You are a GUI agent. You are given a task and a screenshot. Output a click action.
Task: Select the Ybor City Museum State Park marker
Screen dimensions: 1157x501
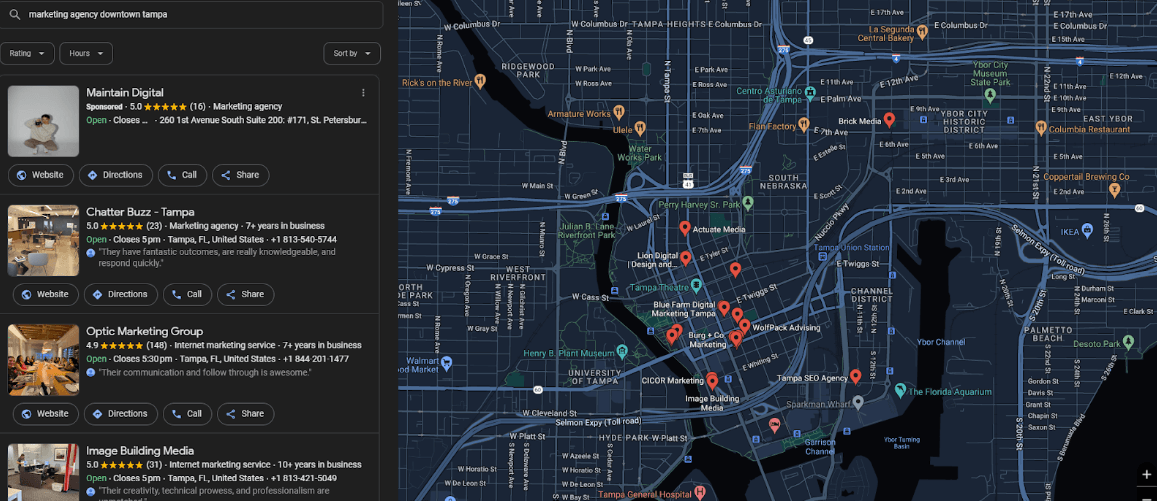pyautogui.click(x=990, y=94)
